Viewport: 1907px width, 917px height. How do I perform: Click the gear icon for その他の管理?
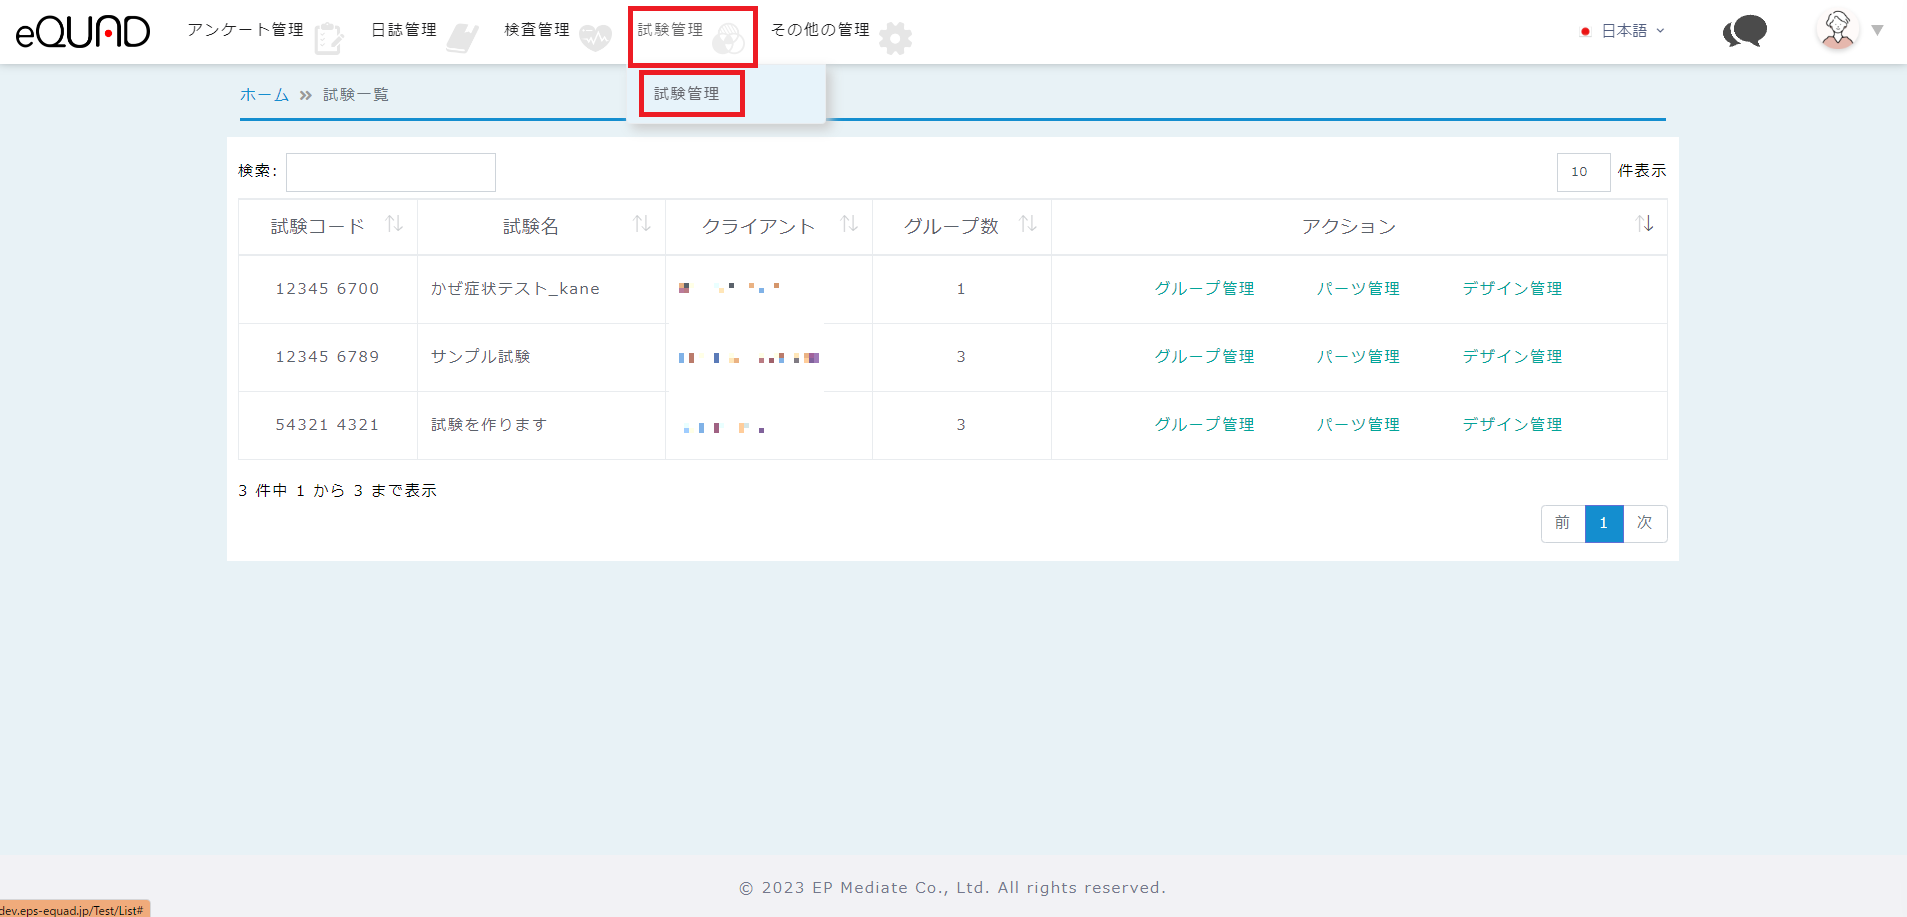coord(895,38)
